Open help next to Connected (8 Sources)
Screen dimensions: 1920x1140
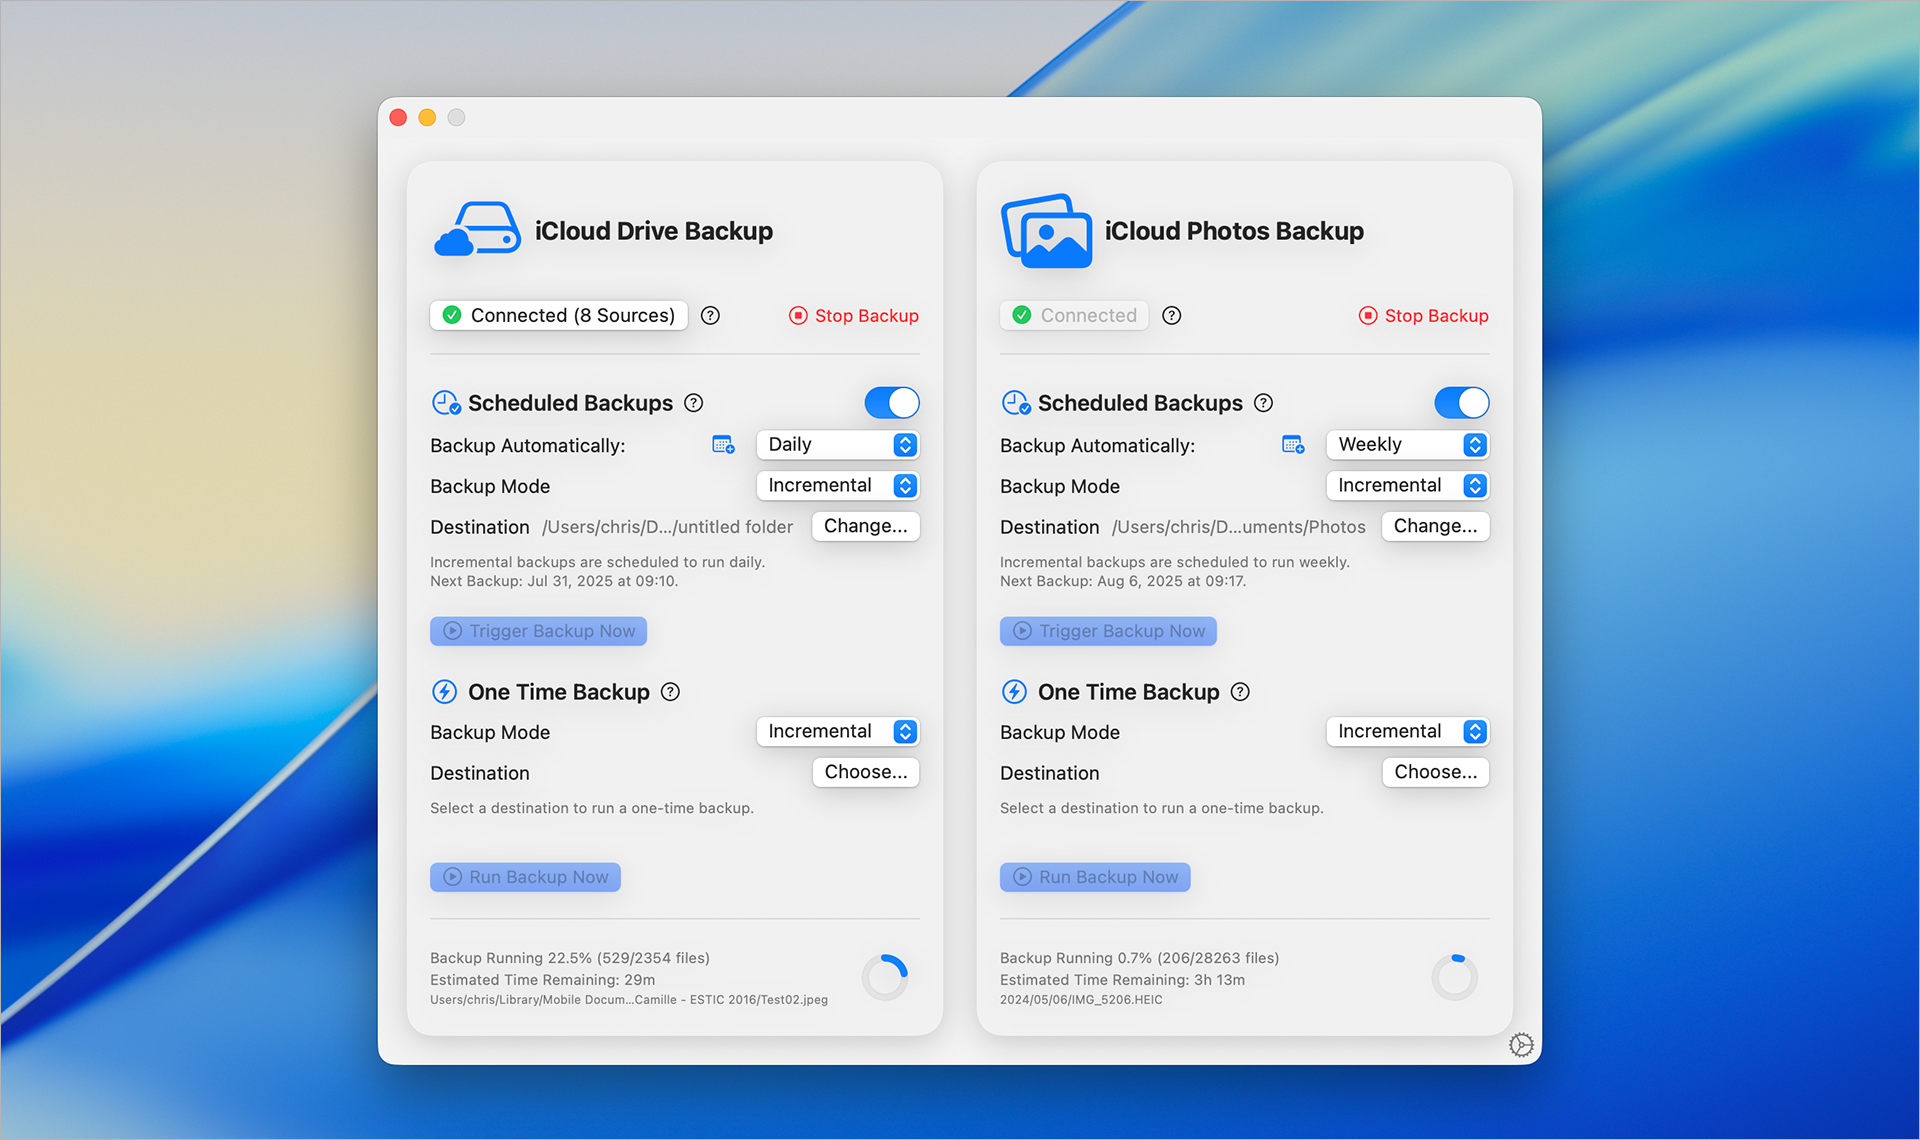[x=710, y=315]
